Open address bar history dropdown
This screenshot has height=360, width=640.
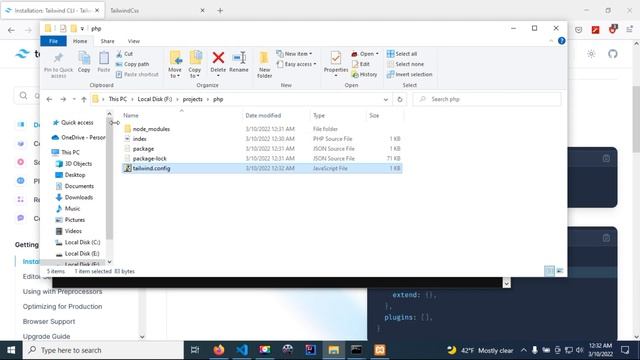click(386, 99)
